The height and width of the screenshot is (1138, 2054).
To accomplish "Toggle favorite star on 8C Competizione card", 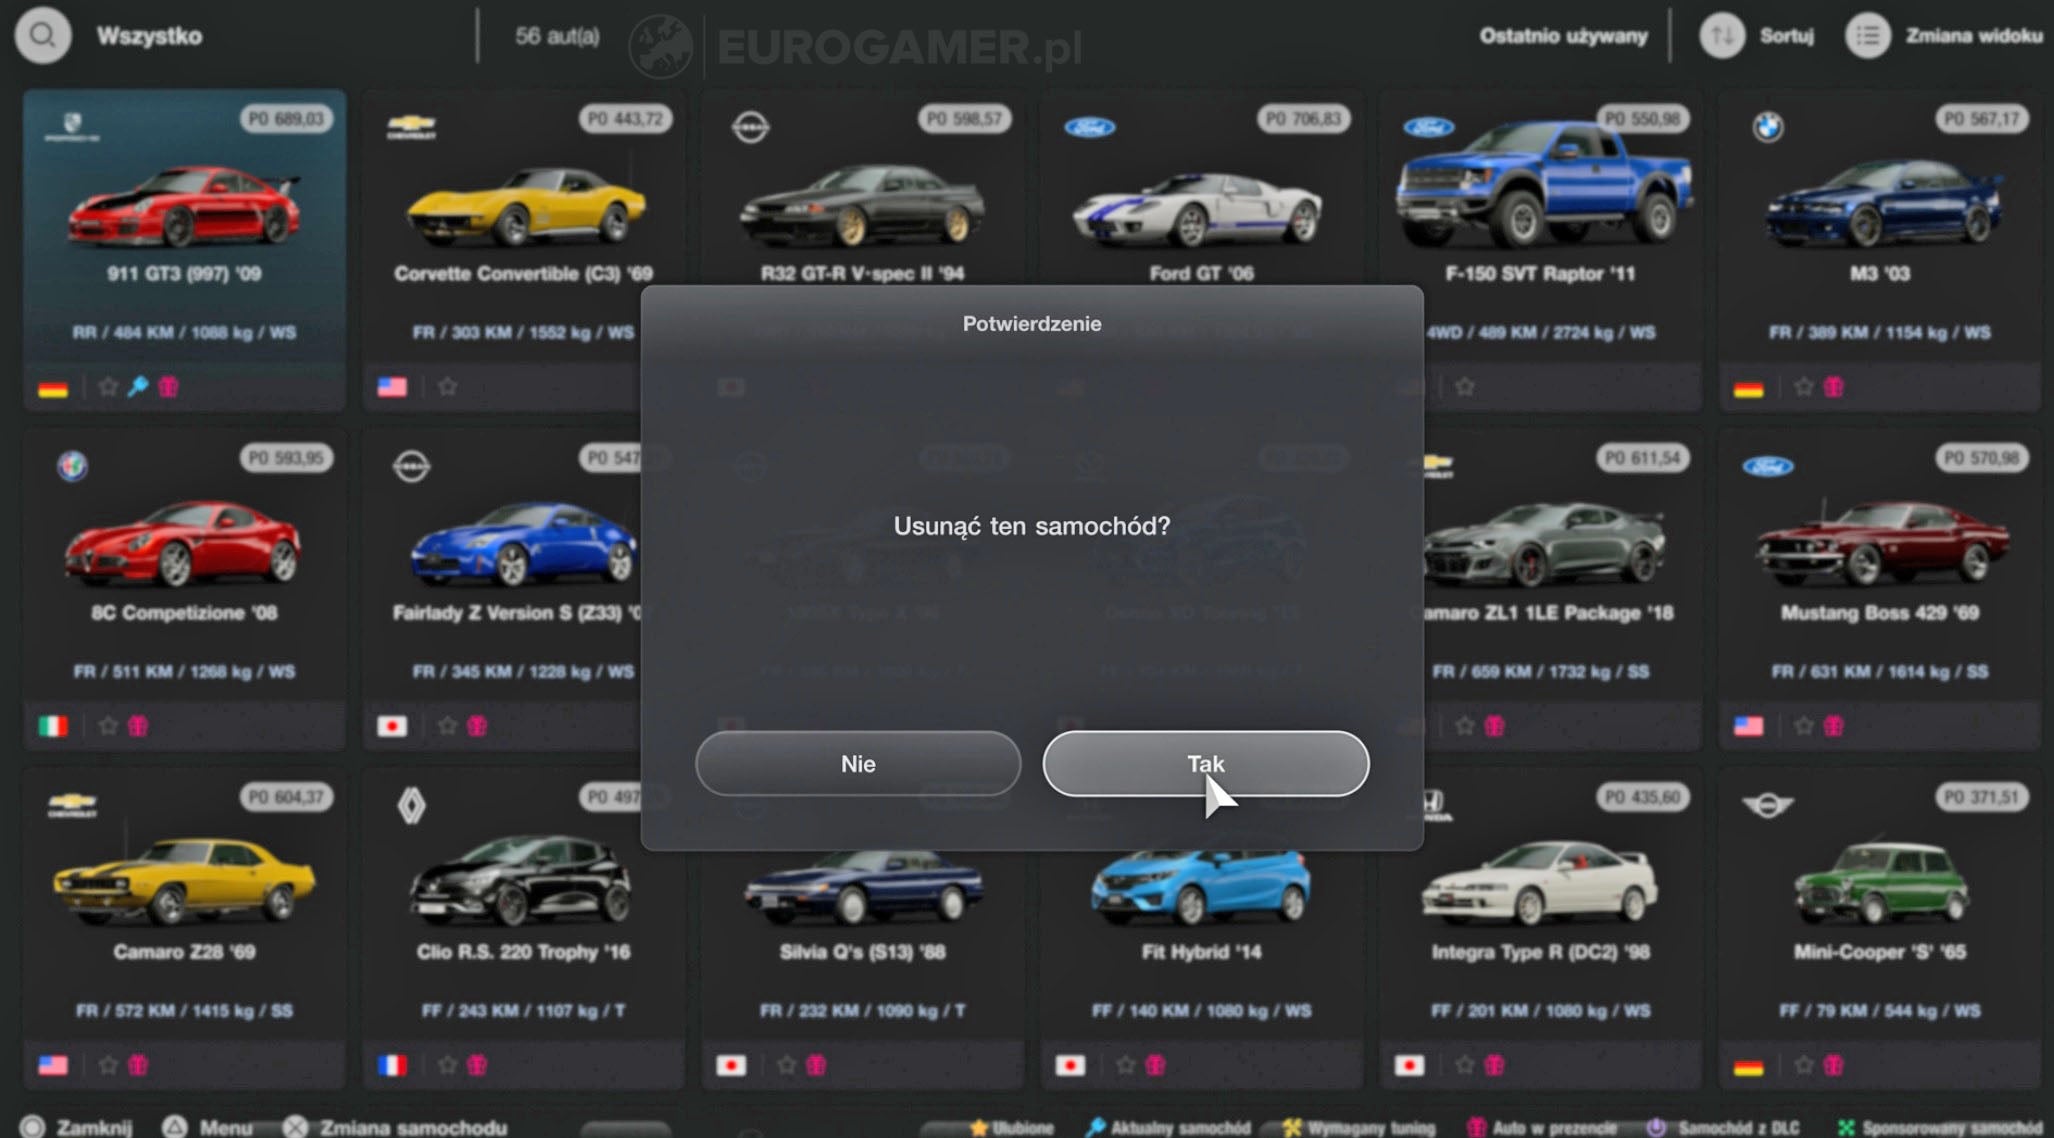I will click(x=108, y=726).
